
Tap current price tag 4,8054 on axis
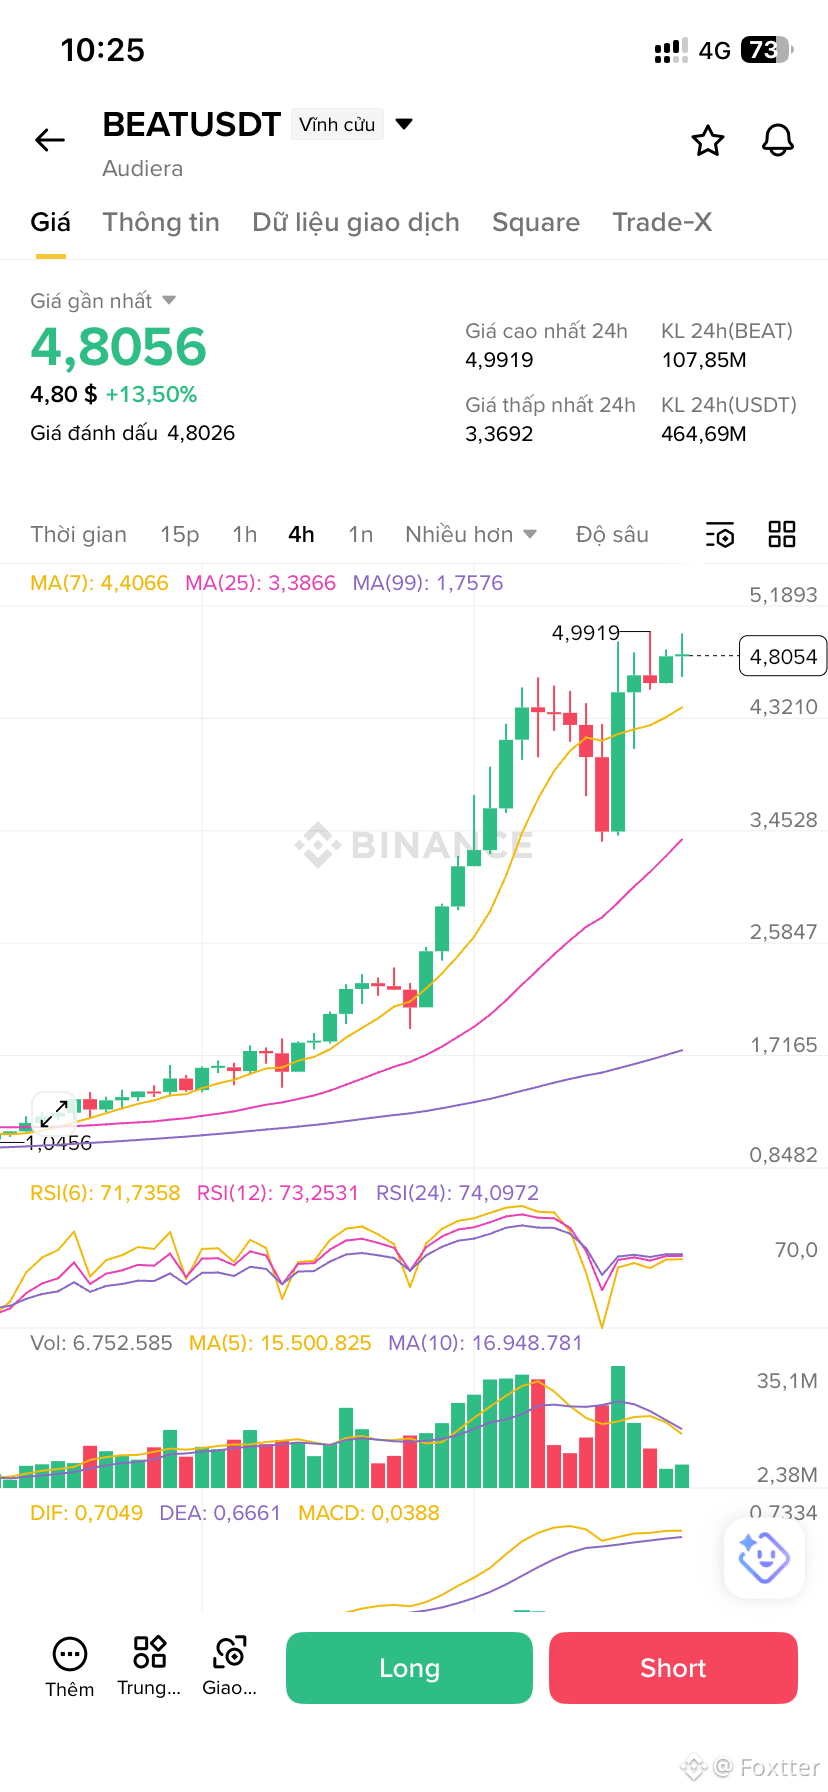783,656
